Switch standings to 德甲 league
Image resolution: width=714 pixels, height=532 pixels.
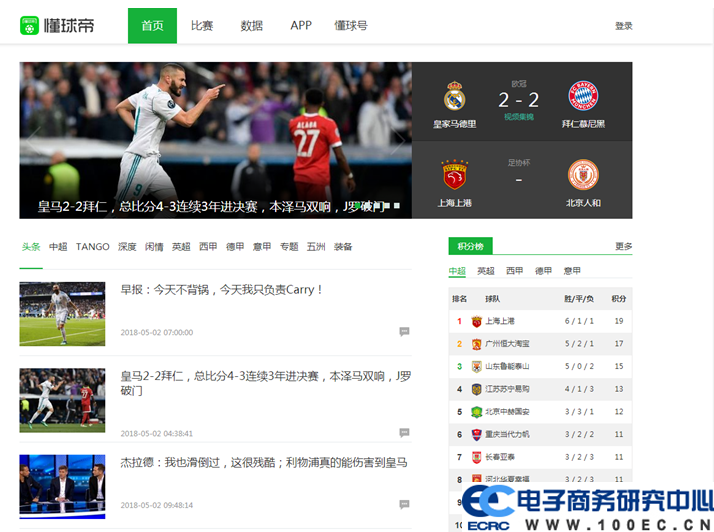[x=543, y=271]
